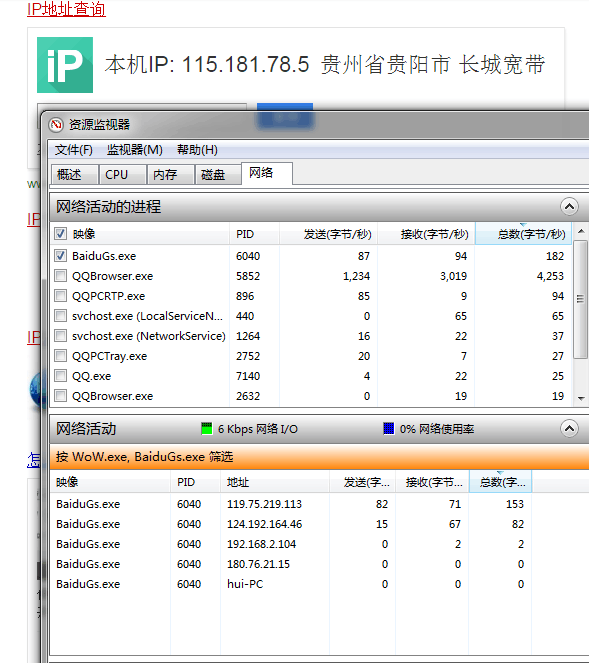This screenshot has height=663, width=589.
Task: Open the IP地址查询 link
Action: pyautogui.click(x=66, y=9)
